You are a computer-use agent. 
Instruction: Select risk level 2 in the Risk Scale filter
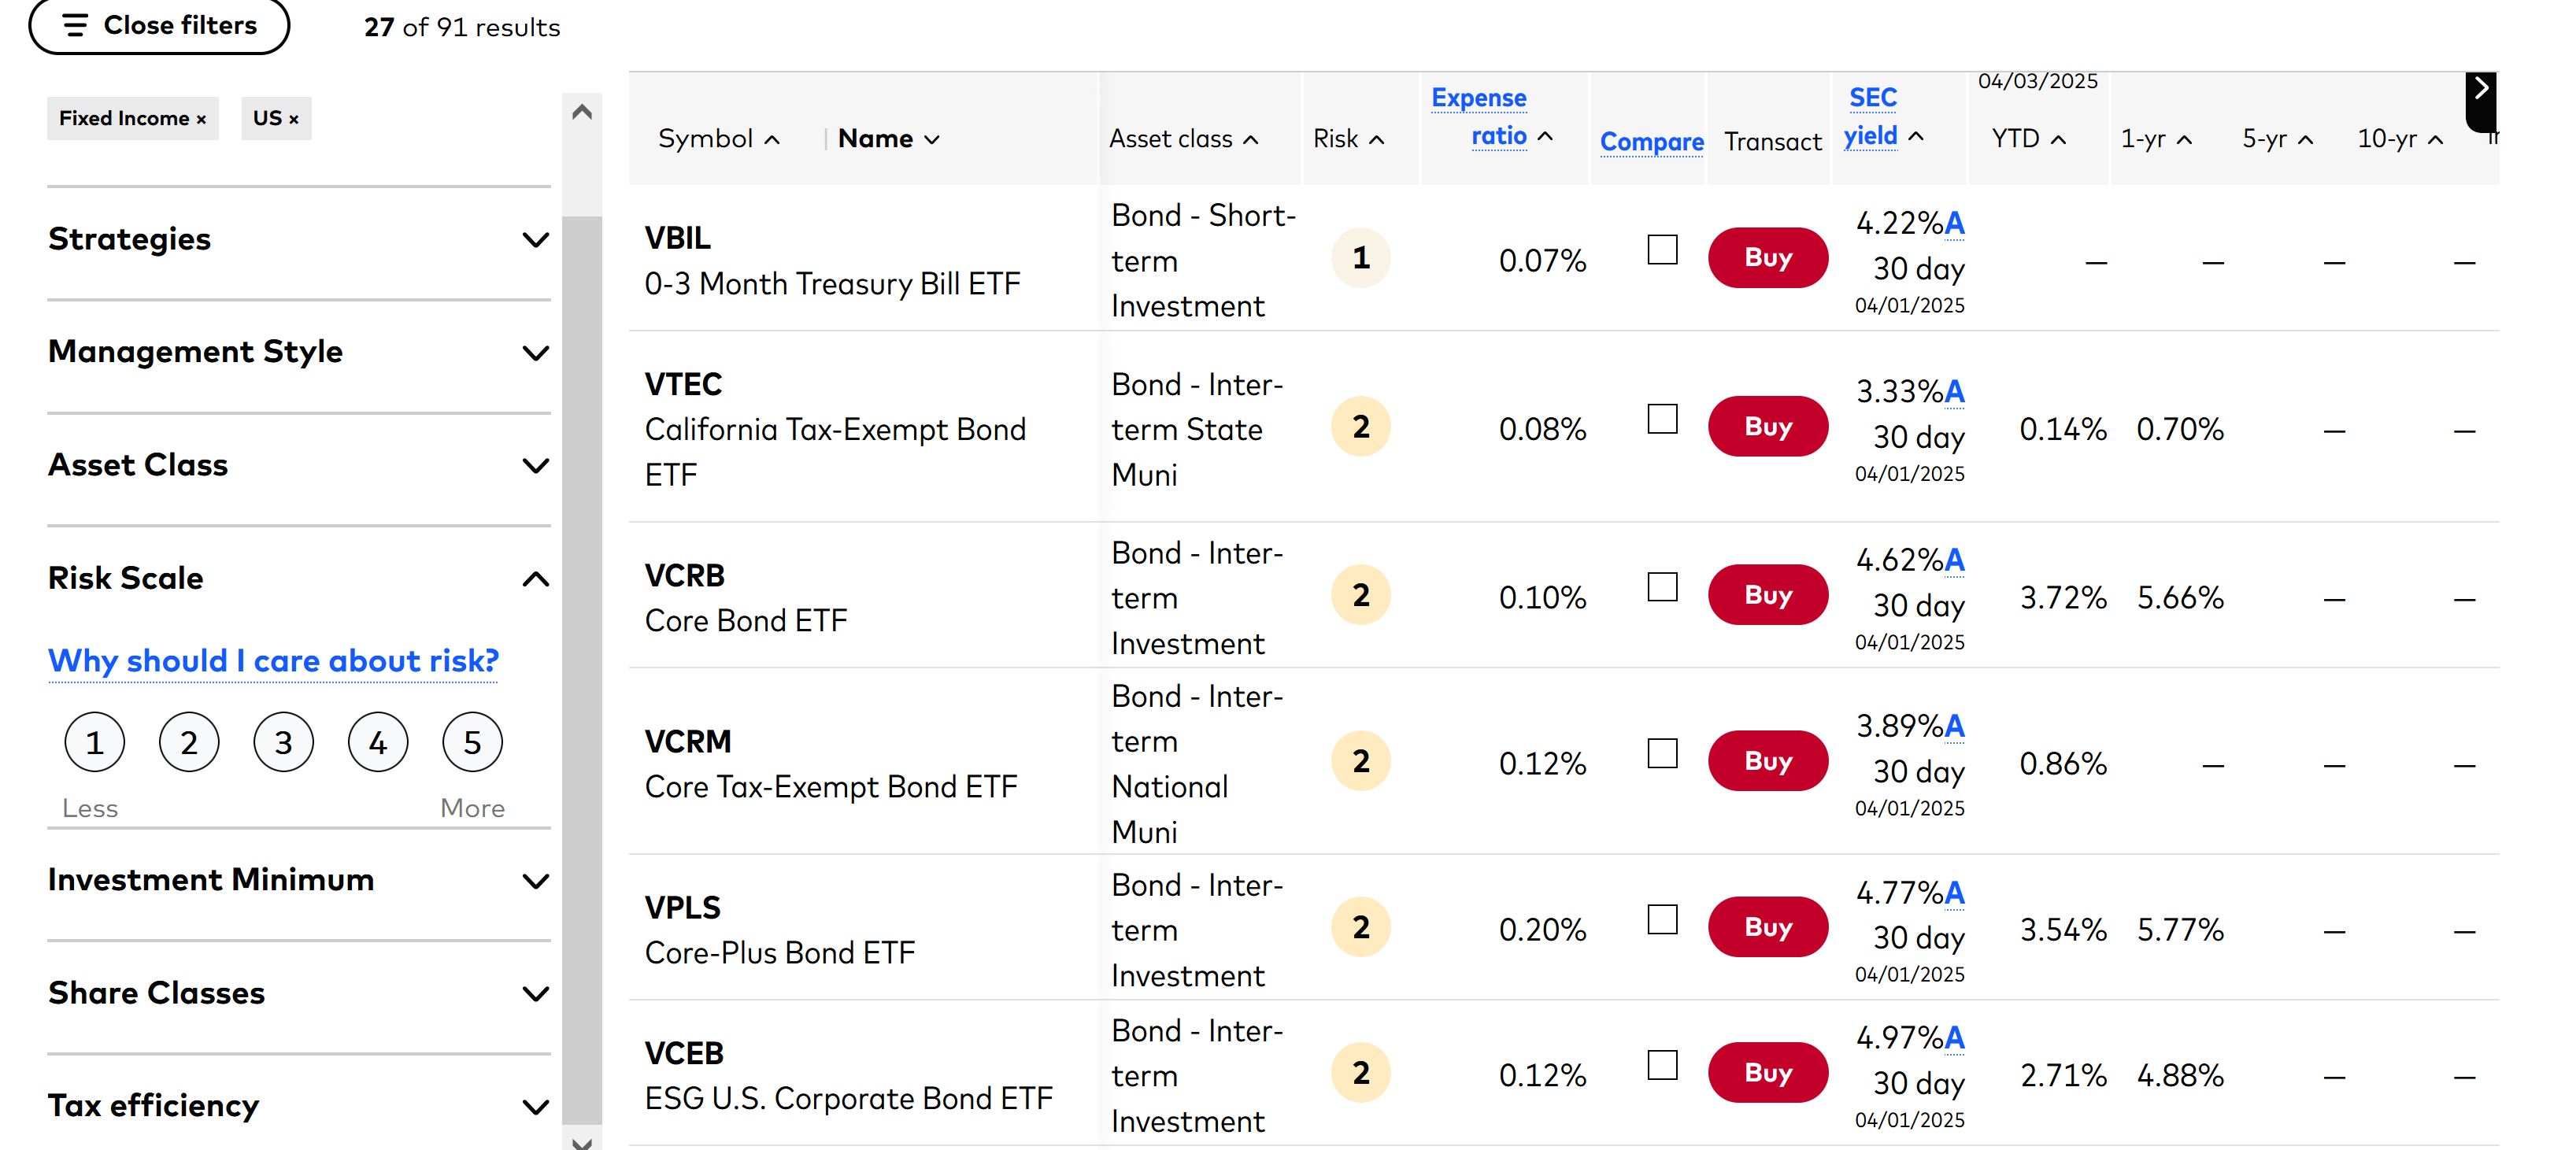tap(189, 742)
